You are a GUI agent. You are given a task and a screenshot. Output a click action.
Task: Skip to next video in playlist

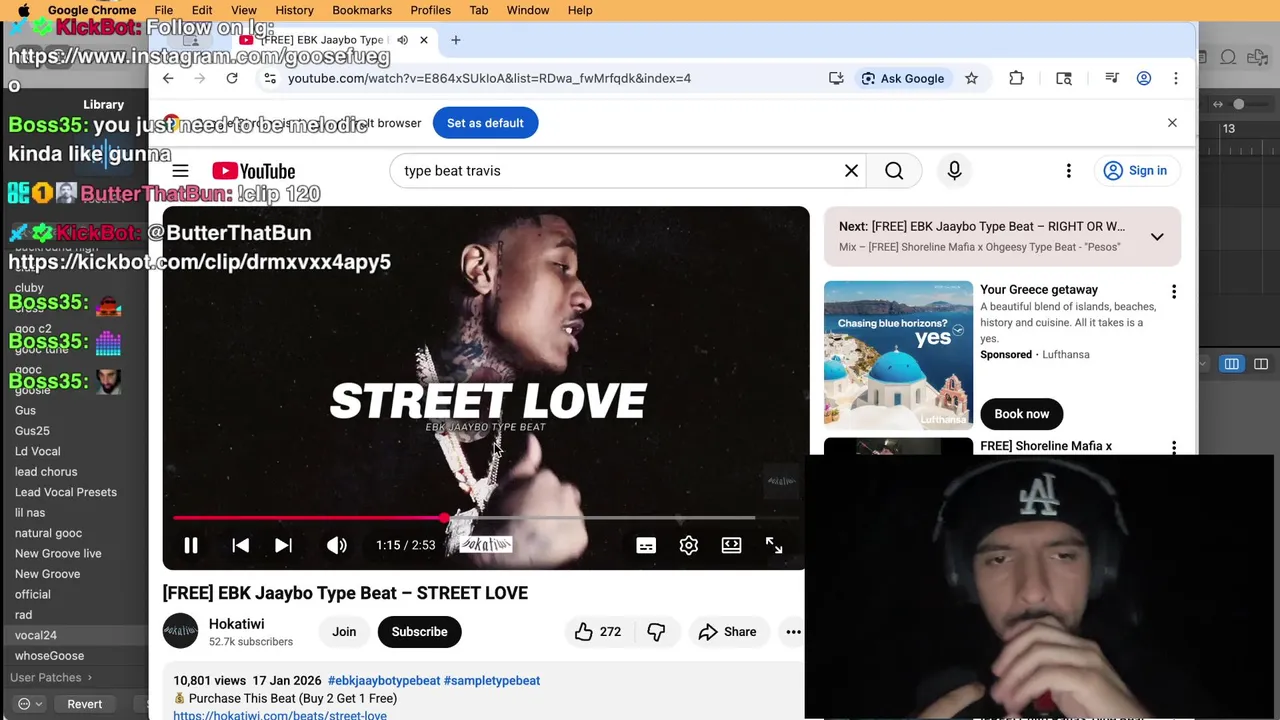[283, 545]
